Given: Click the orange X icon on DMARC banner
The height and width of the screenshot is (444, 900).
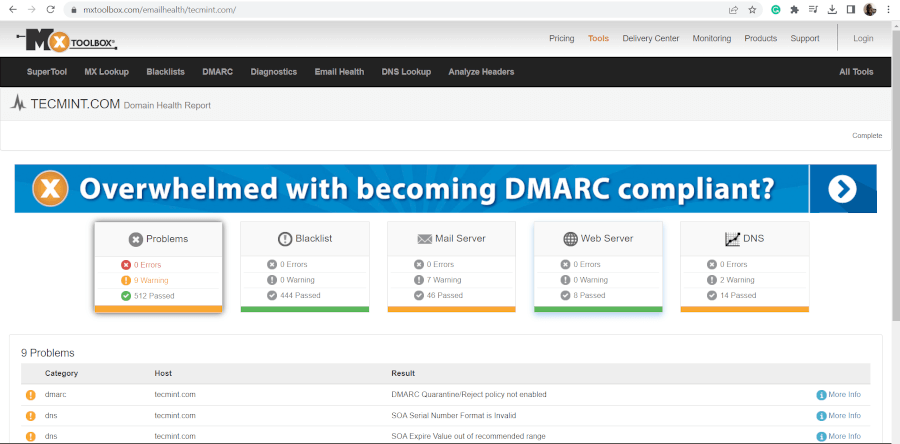Looking at the screenshot, I should pyautogui.click(x=51, y=189).
